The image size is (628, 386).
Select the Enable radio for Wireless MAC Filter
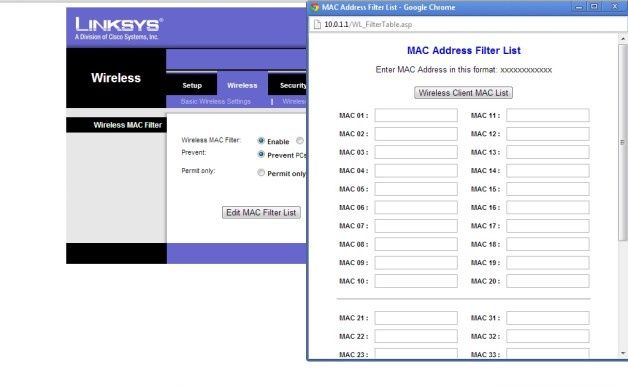[261, 141]
